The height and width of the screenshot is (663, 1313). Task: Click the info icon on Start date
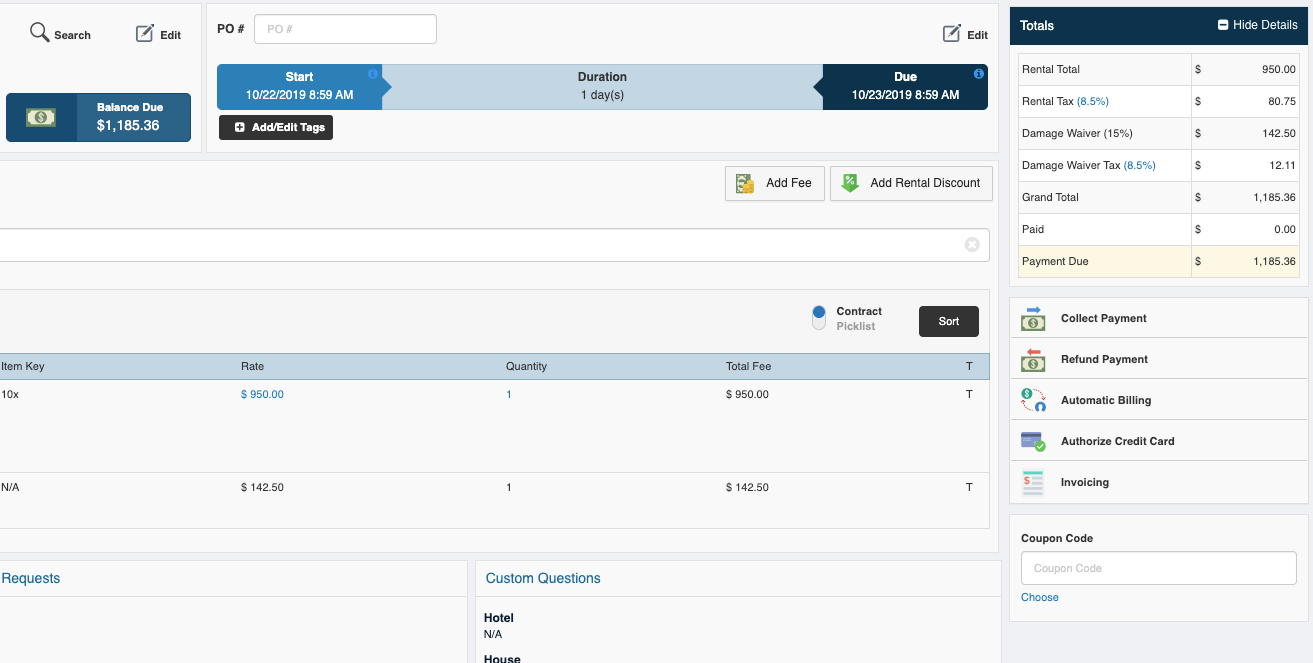373,74
